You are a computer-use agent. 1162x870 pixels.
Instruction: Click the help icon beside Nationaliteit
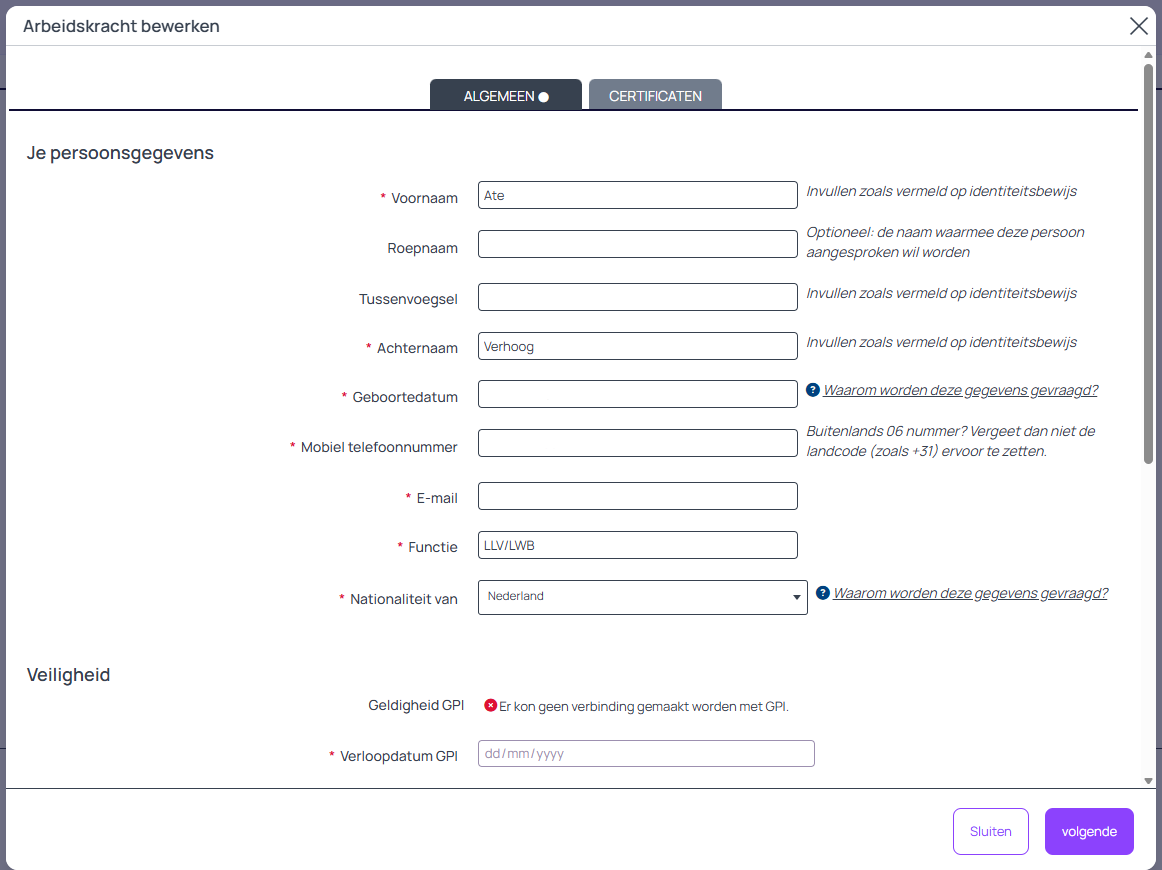point(823,593)
